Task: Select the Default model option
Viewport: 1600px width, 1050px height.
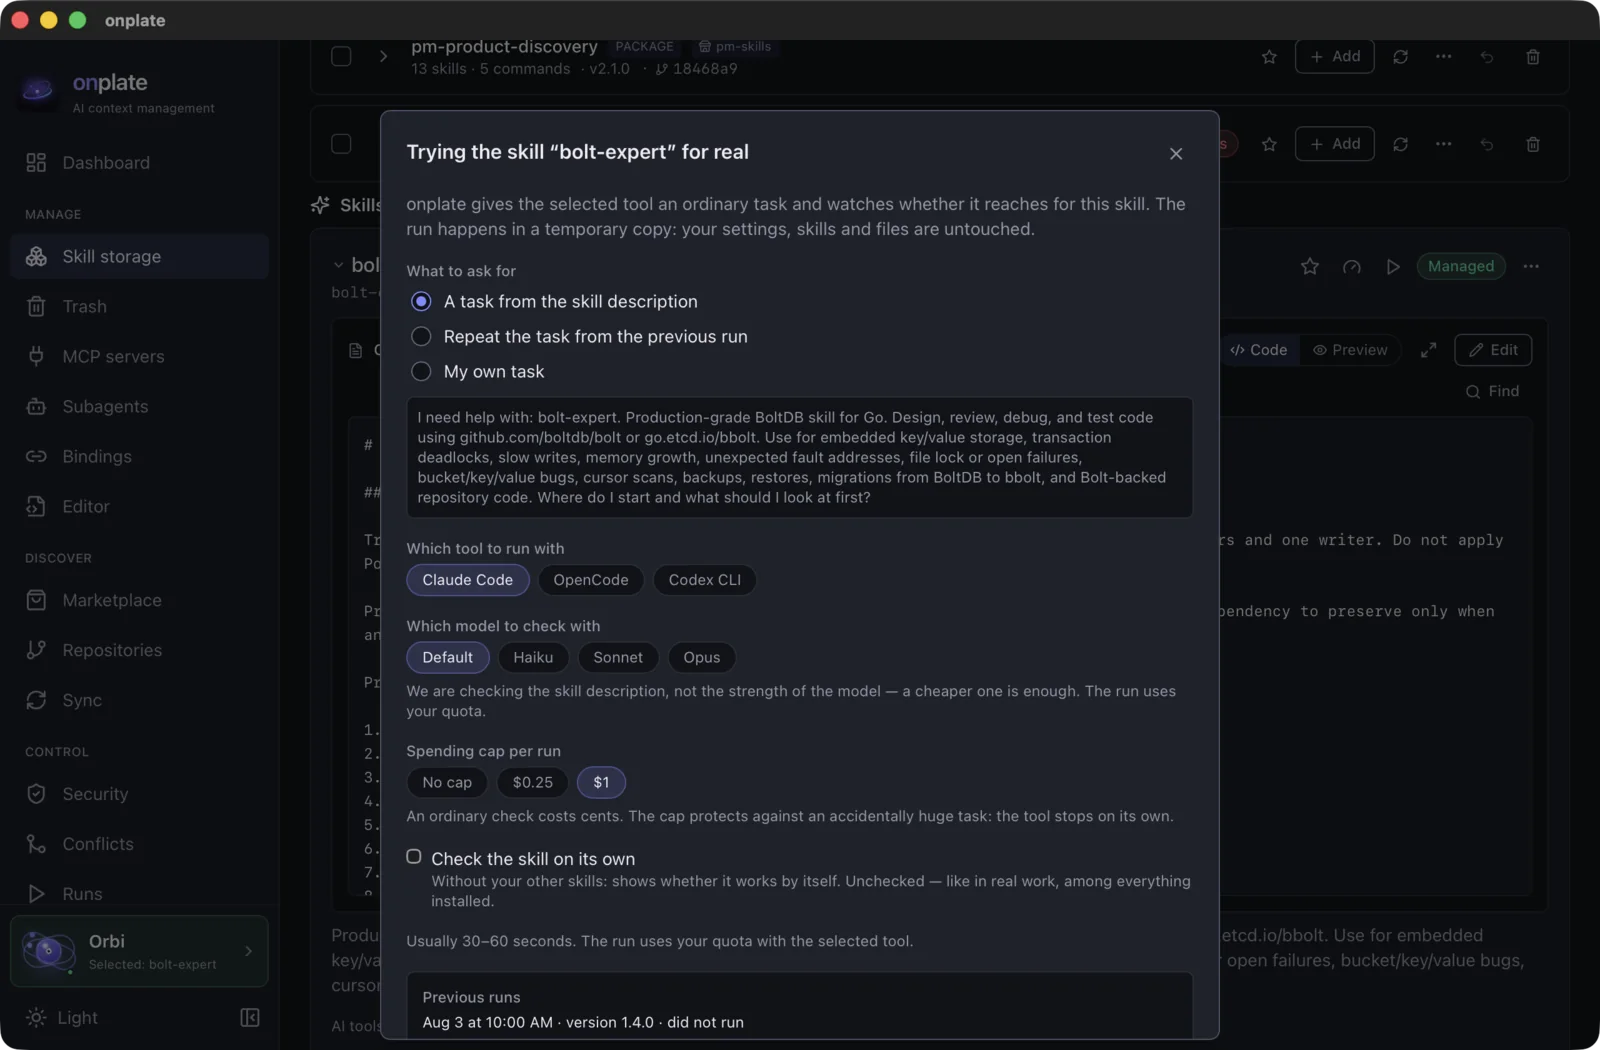Action: (x=447, y=657)
